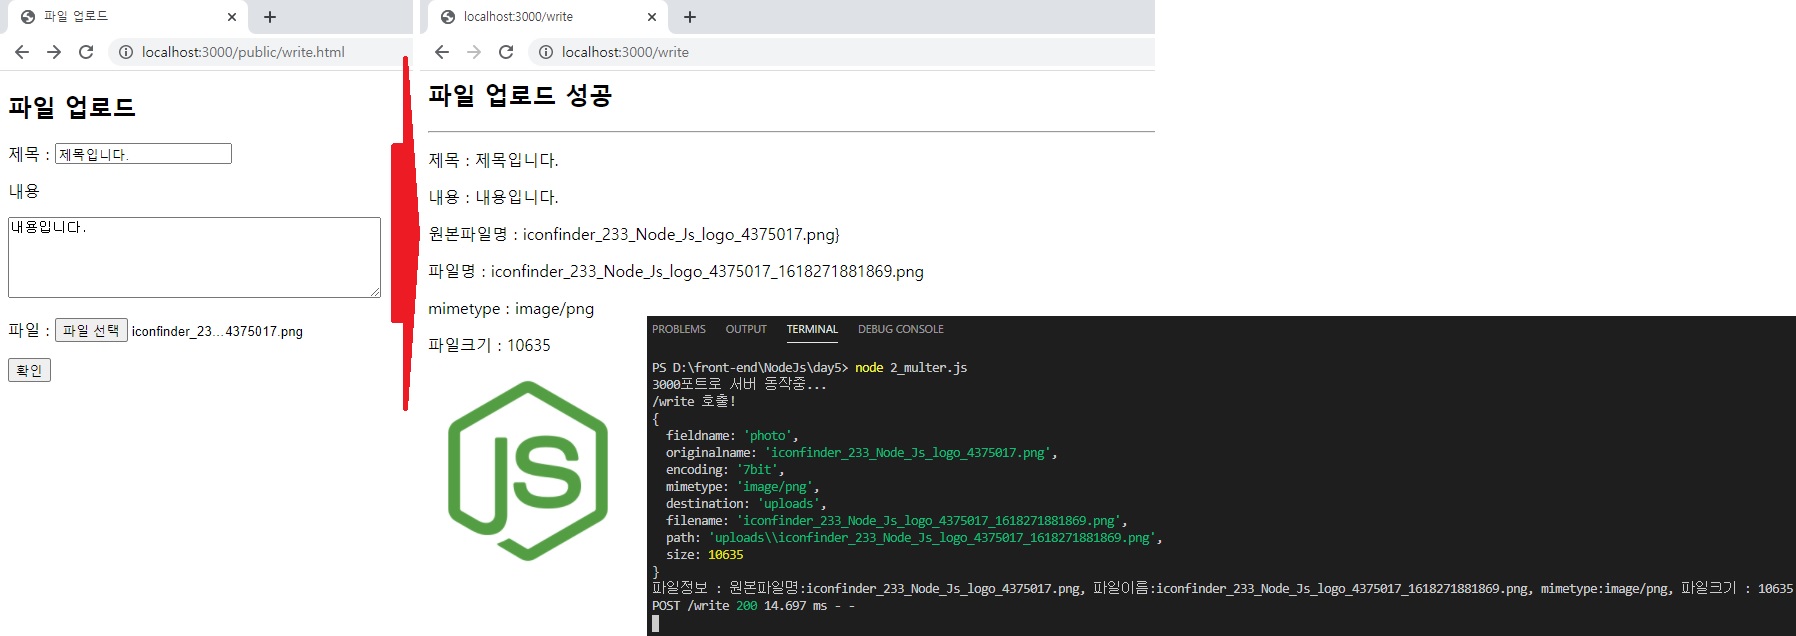The height and width of the screenshot is (636, 1796).
Task: Click the 파일정보 summary terminal line
Action: click(1222, 589)
